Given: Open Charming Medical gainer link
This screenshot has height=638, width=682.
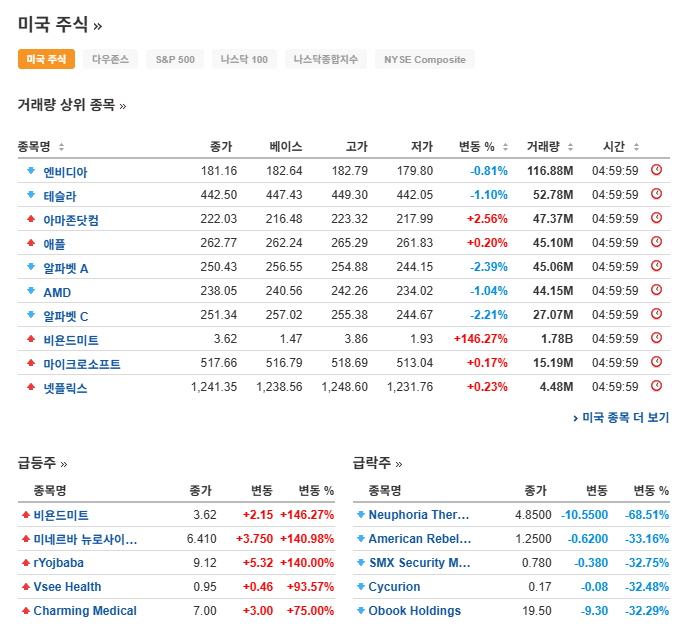Looking at the screenshot, I should [x=85, y=611].
